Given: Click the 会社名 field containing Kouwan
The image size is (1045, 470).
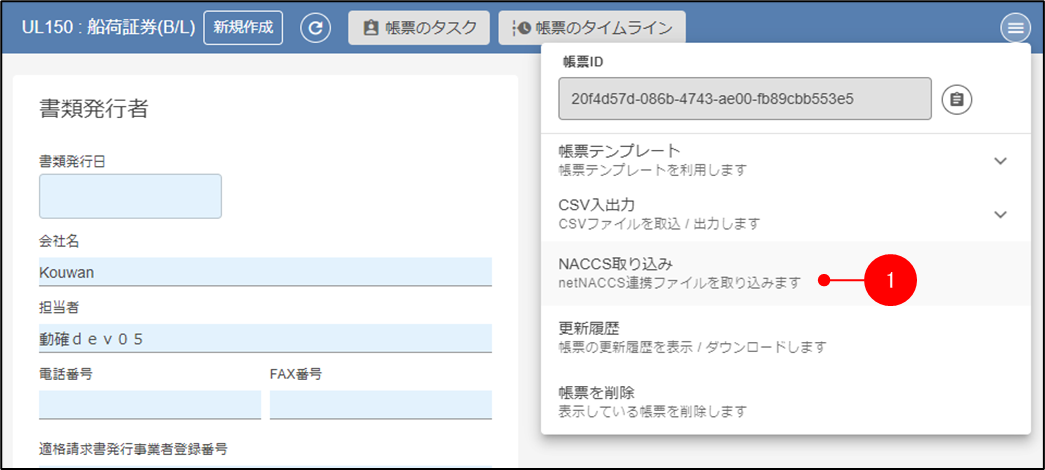Looking at the screenshot, I should point(265,272).
